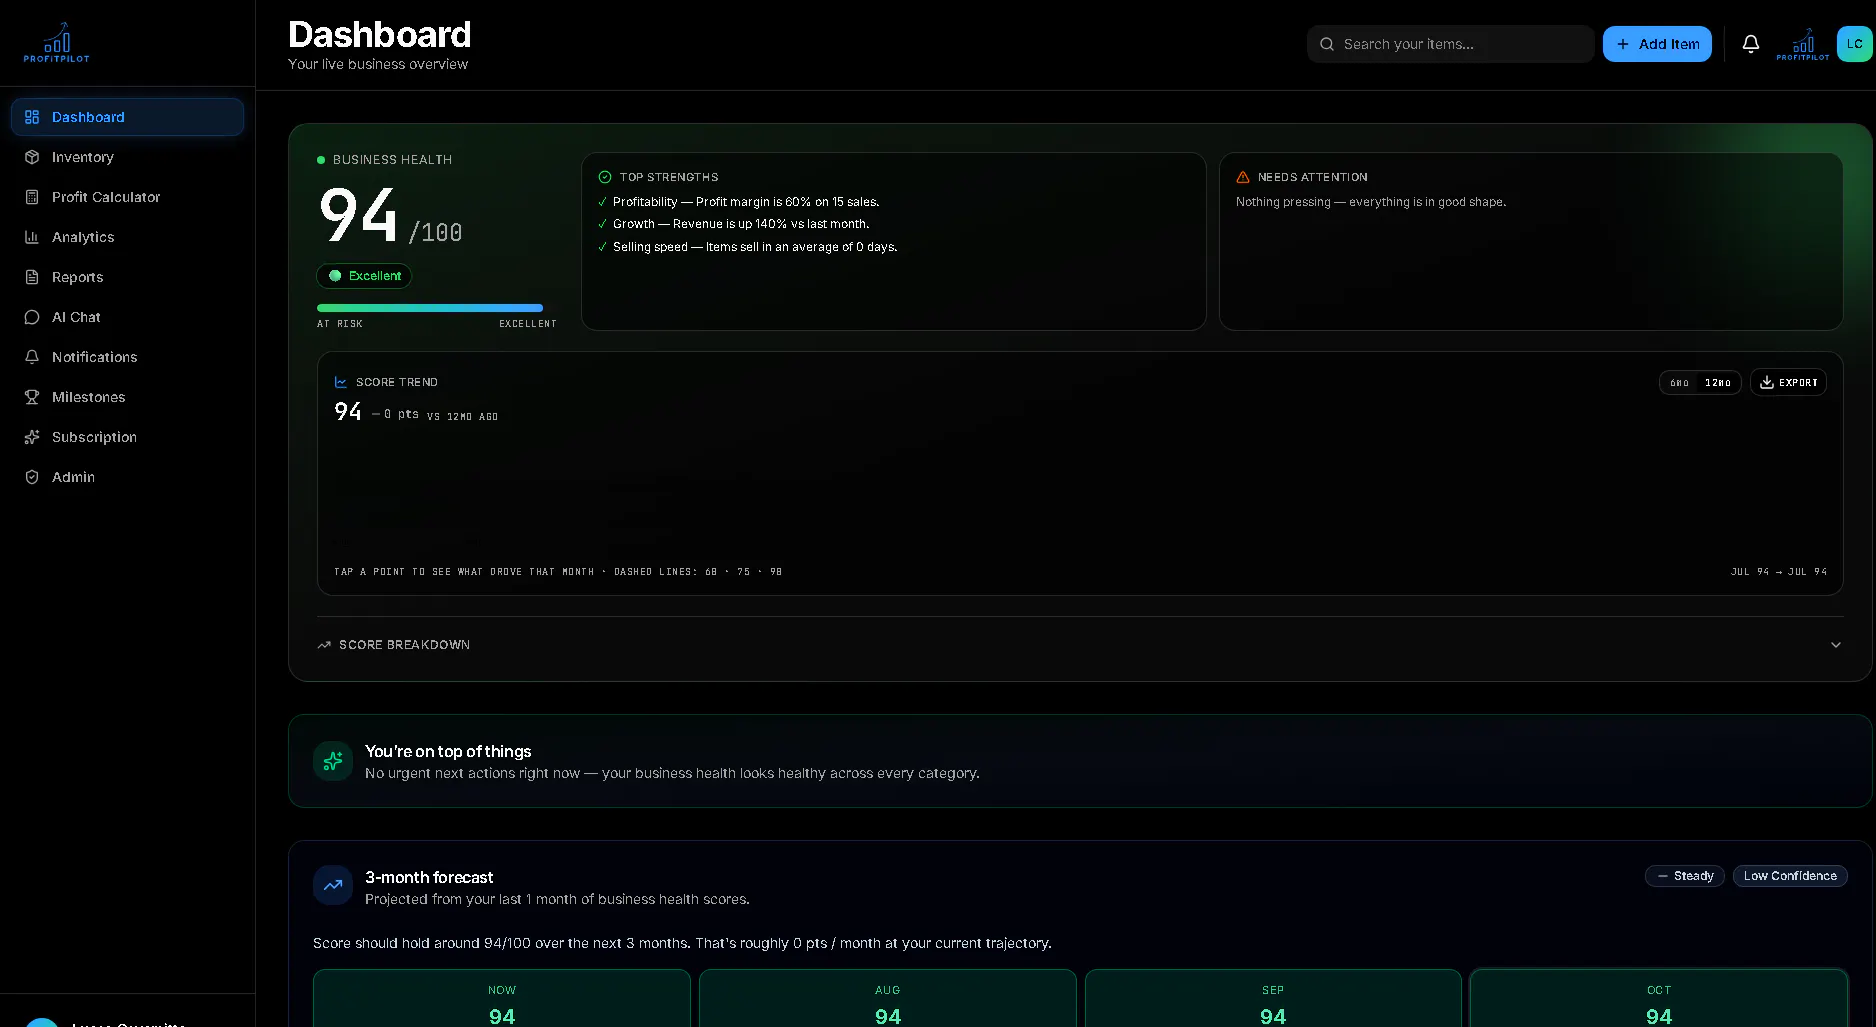Image resolution: width=1876 pixels, height=1027 pixels.
Task: Click the Dashboard grid icon in the sidebar
Action: (x=32, y=117)
